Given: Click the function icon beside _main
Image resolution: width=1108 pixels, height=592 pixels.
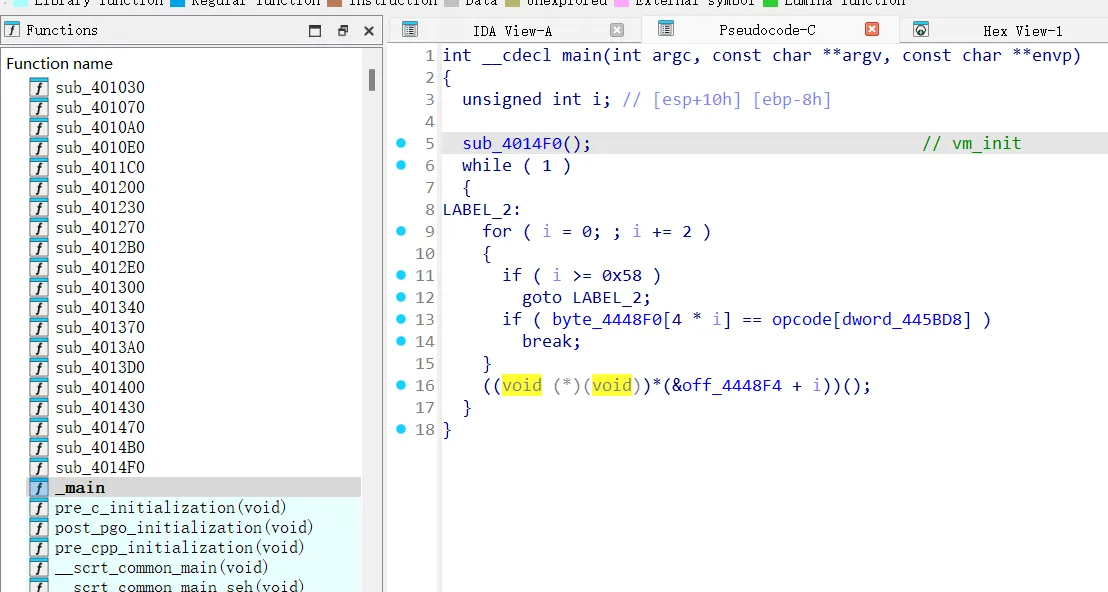Looking at the screenshot, I should pos(39,488).
